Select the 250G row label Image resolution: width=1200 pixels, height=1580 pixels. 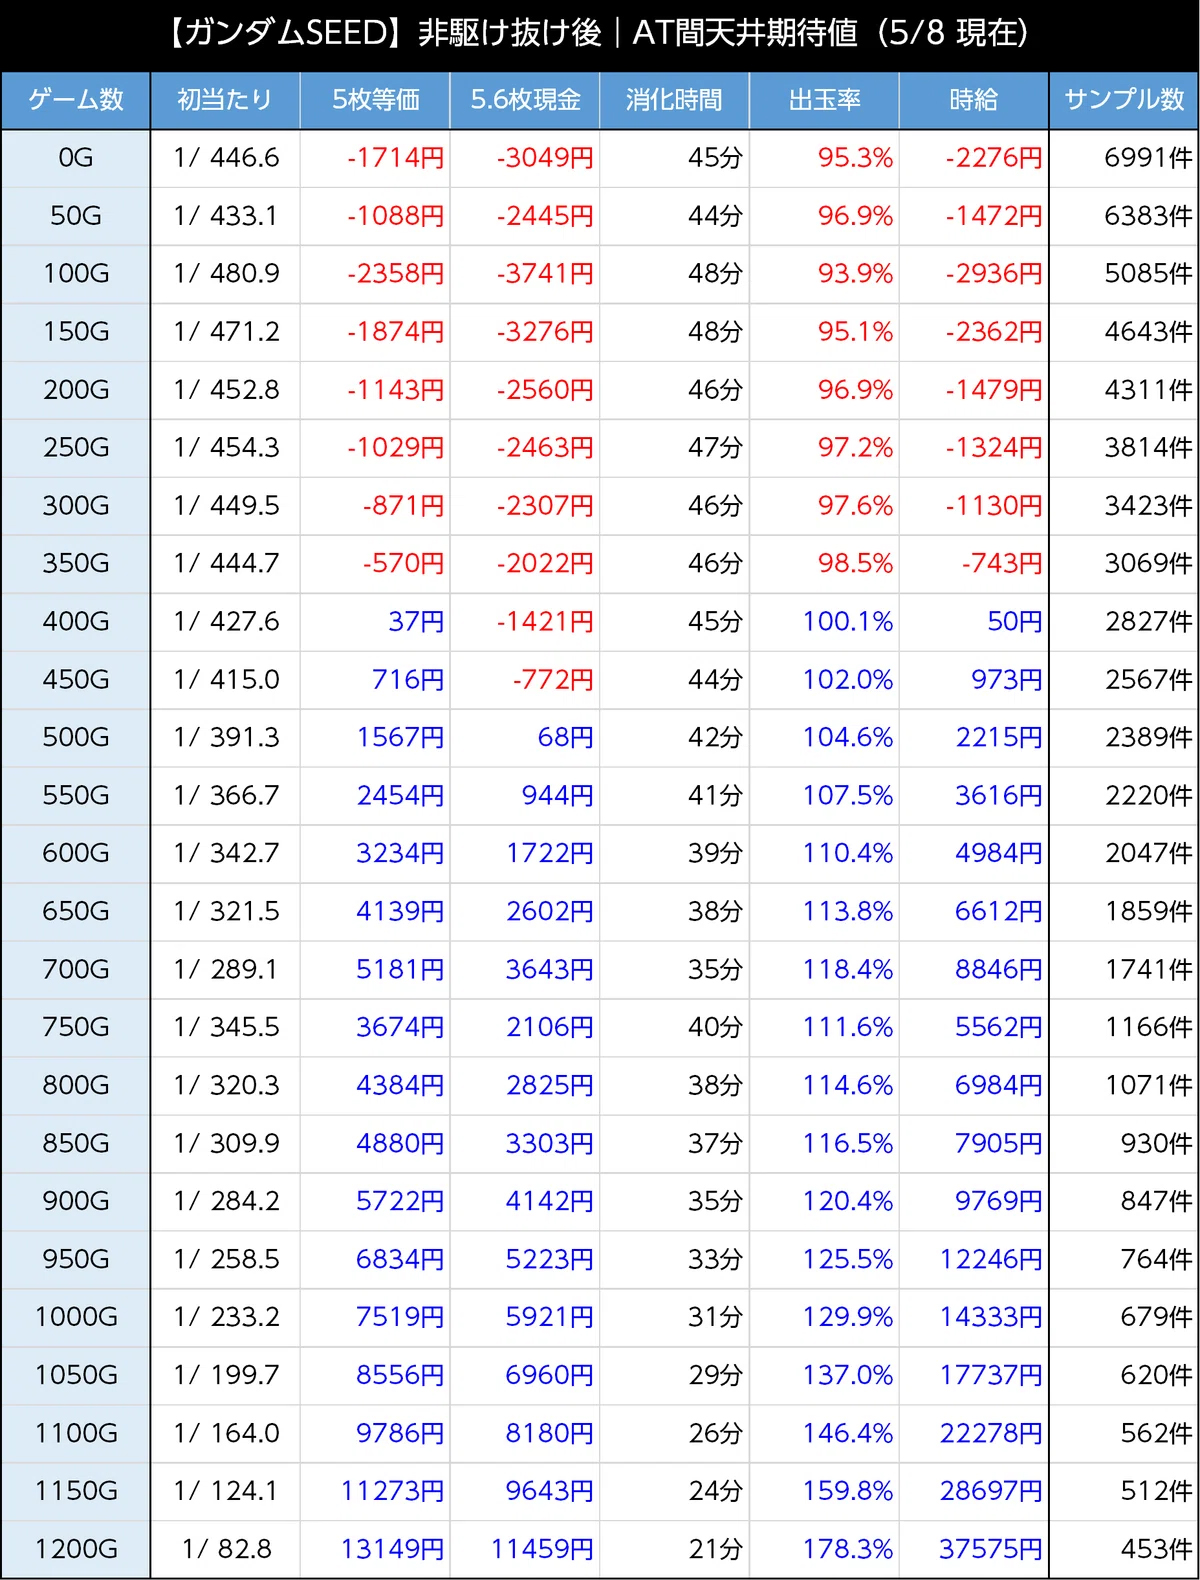pos(76,448)
